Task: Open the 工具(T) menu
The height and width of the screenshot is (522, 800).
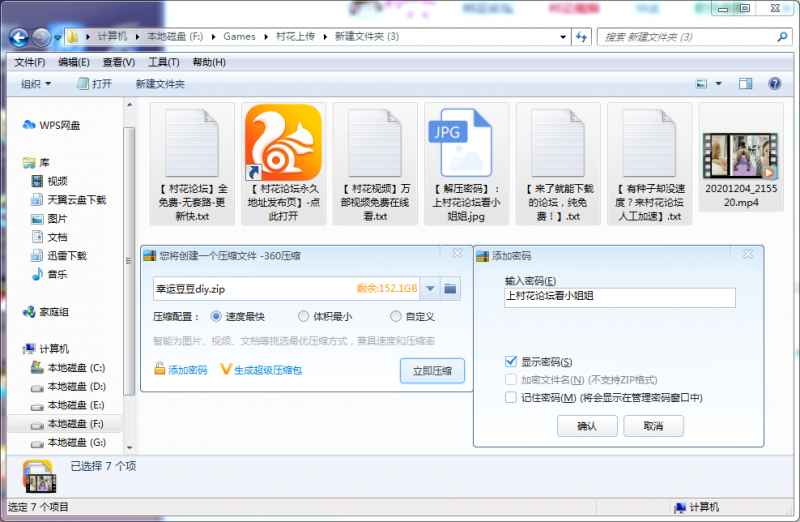Action: point(163,62)
